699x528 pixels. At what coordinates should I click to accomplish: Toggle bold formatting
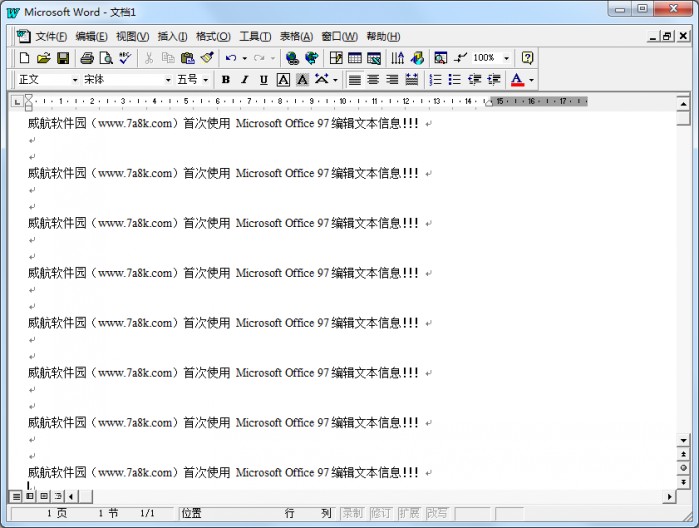(x=226, y=80)
